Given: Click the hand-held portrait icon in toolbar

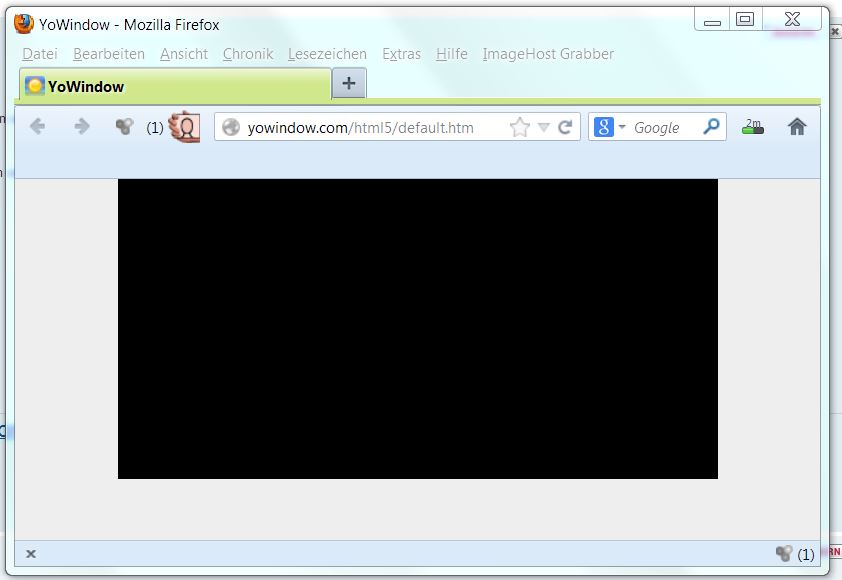Looking at the screenshot, I should (x=184, y=127).
